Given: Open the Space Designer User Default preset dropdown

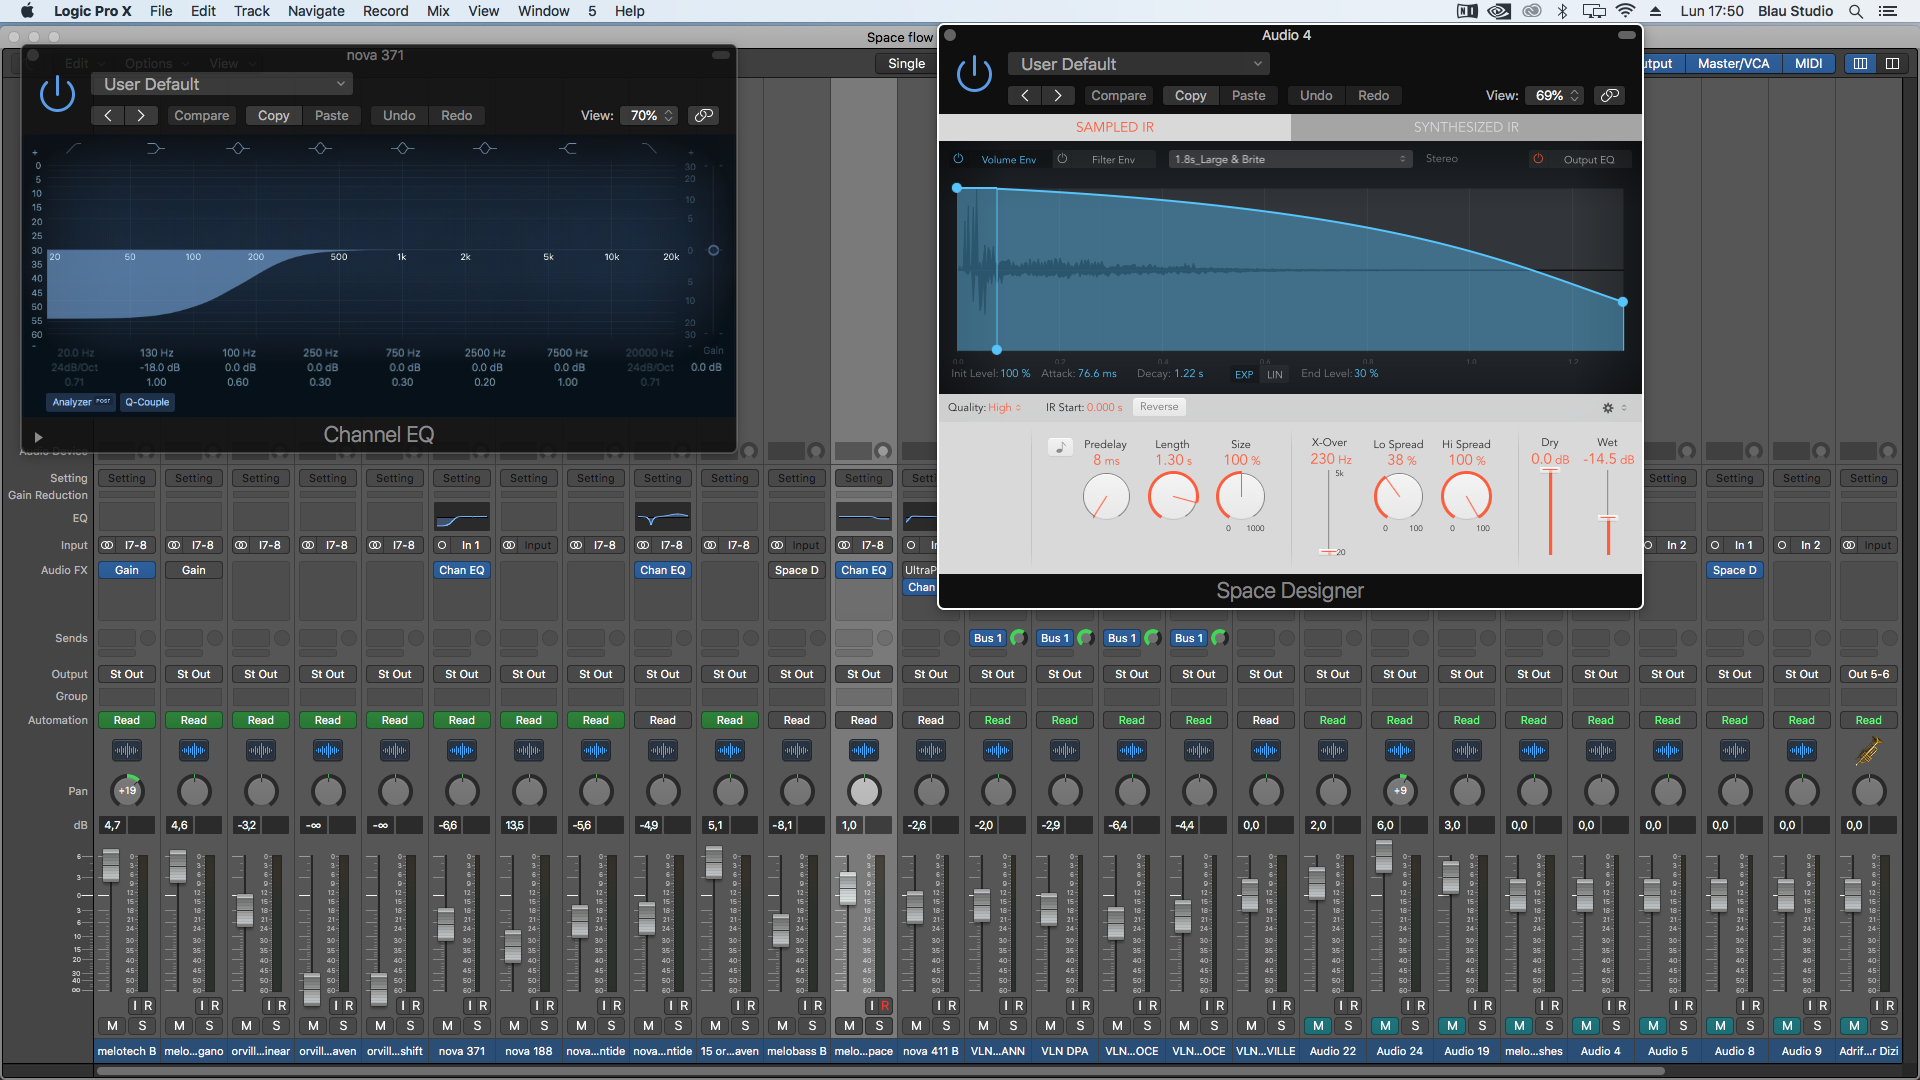Looking at the screenshot, I should (x=1138, y=64).
